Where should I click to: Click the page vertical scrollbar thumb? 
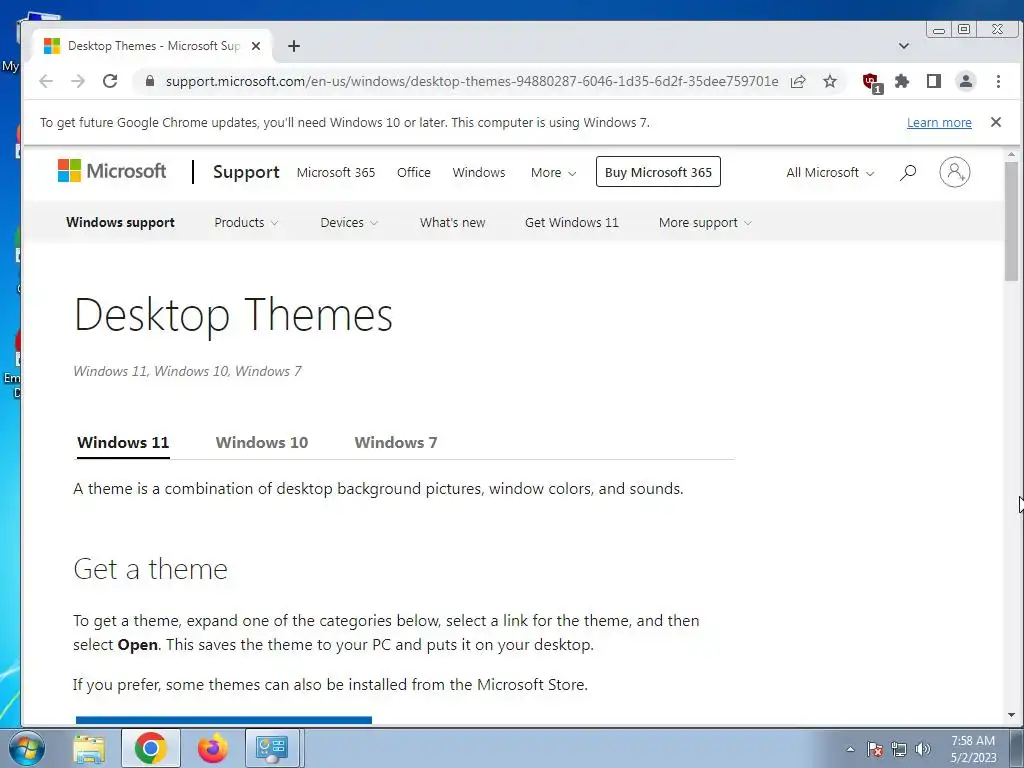coord(1012,221)
